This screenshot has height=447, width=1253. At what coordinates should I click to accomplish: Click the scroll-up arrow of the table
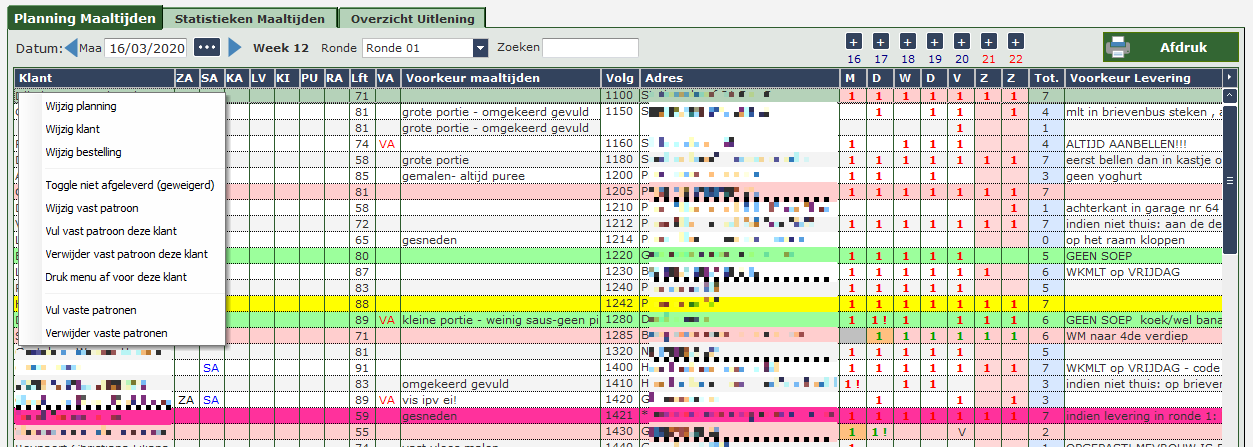(1230, 96)
